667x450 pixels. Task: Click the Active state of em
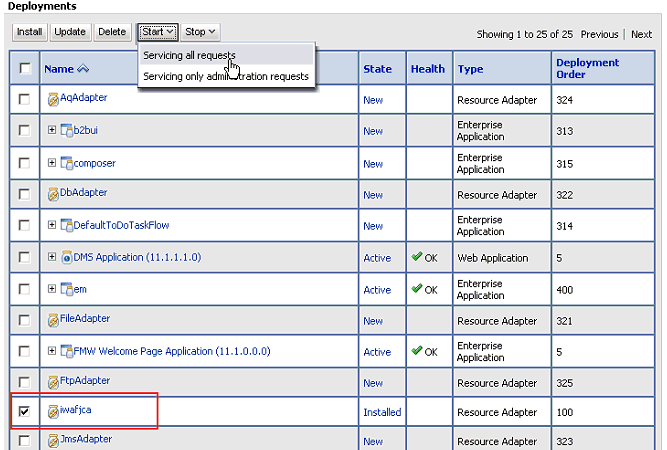(377, 290)
